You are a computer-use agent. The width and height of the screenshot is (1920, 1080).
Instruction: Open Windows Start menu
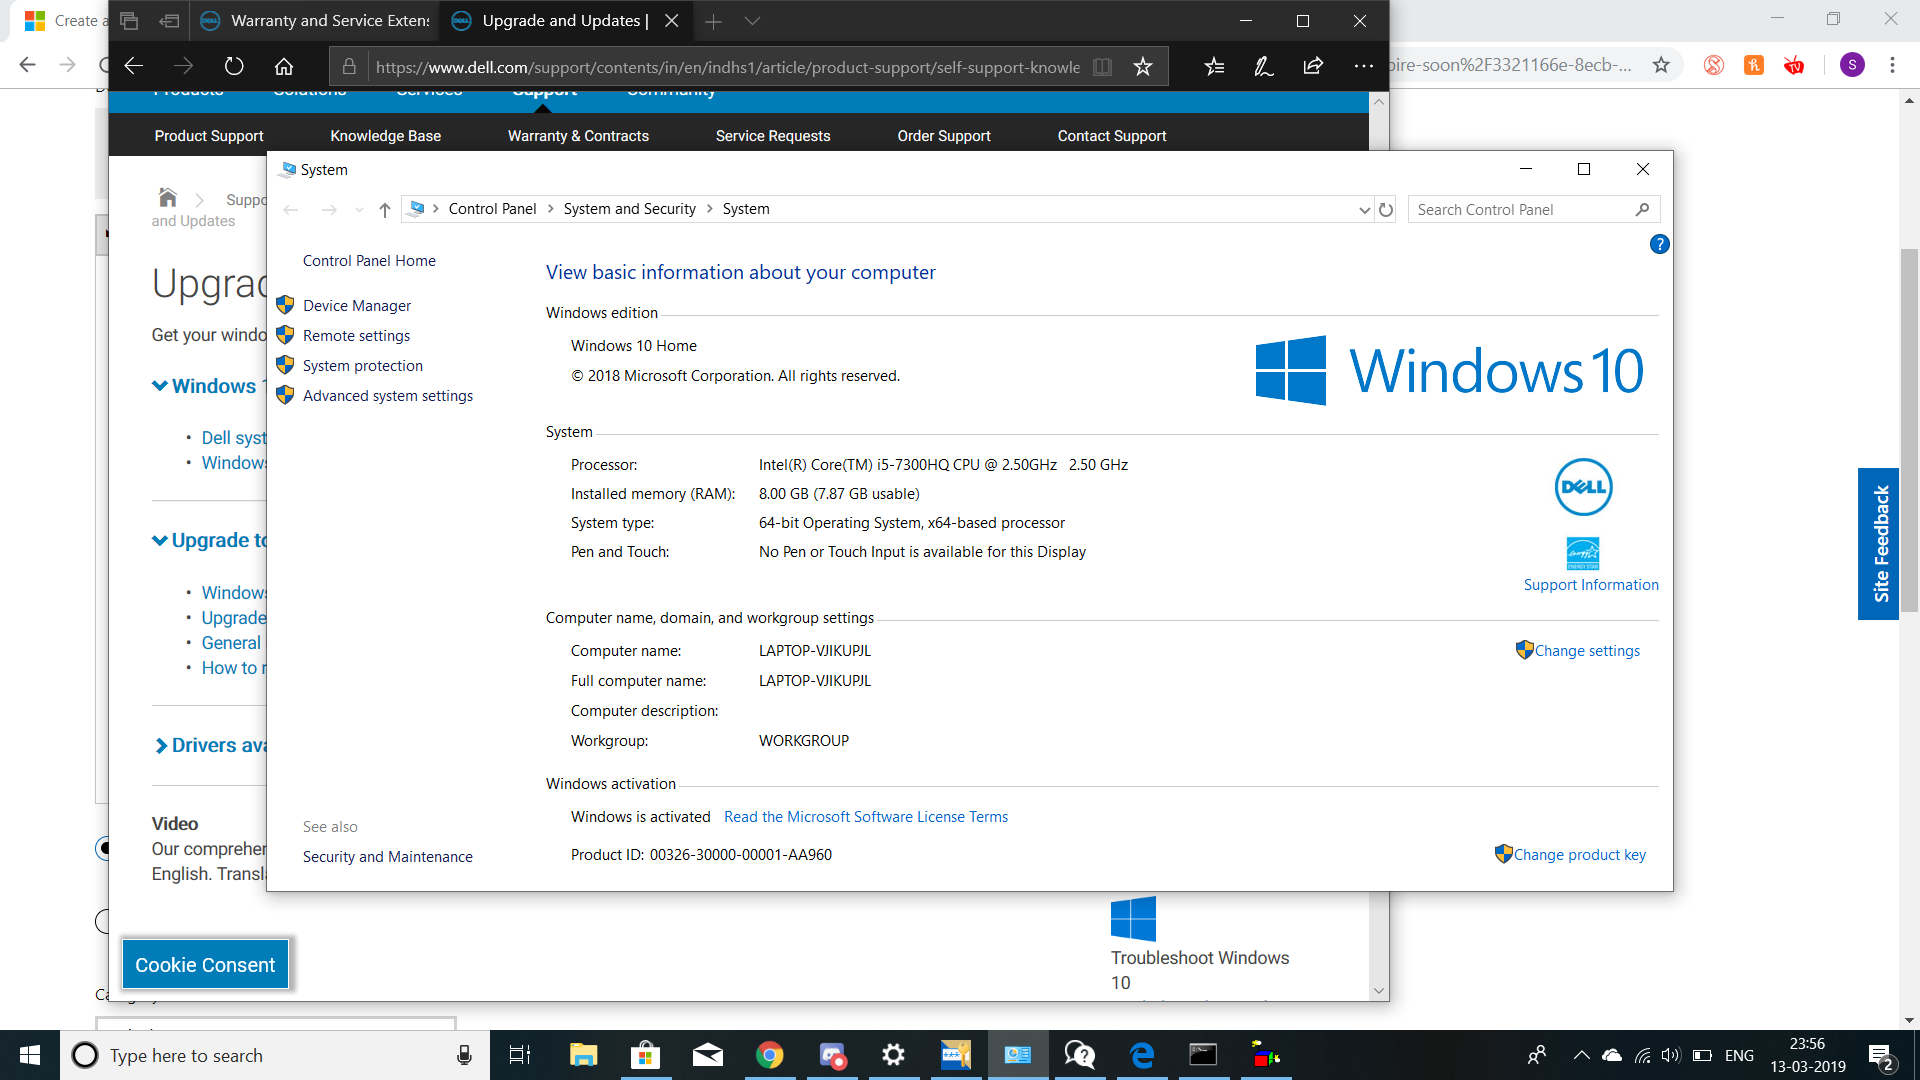[30, 1055]
